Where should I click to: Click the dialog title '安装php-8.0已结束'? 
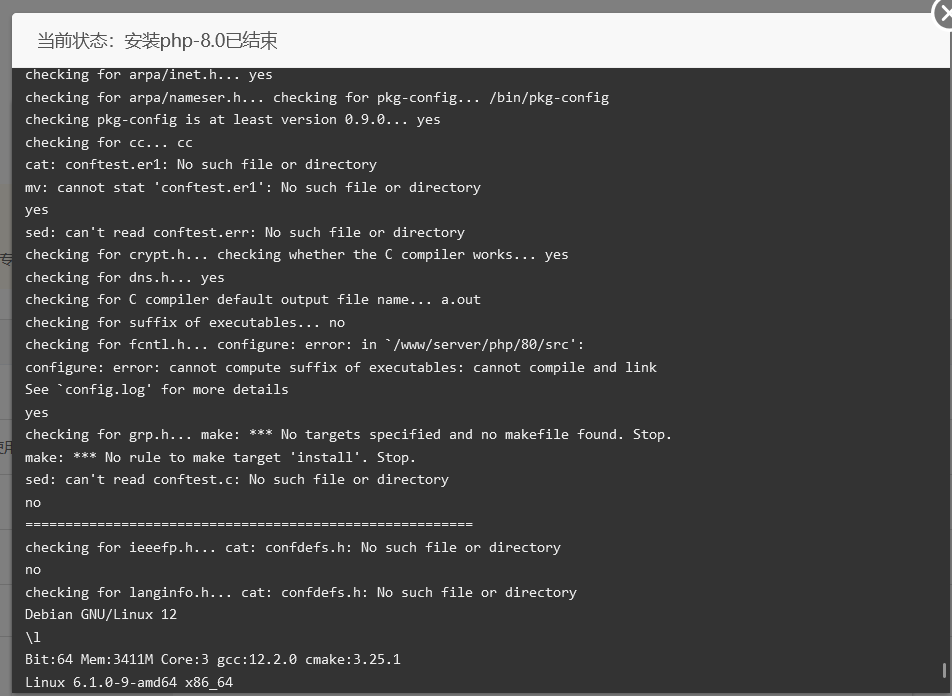click(x=201, y=41)
